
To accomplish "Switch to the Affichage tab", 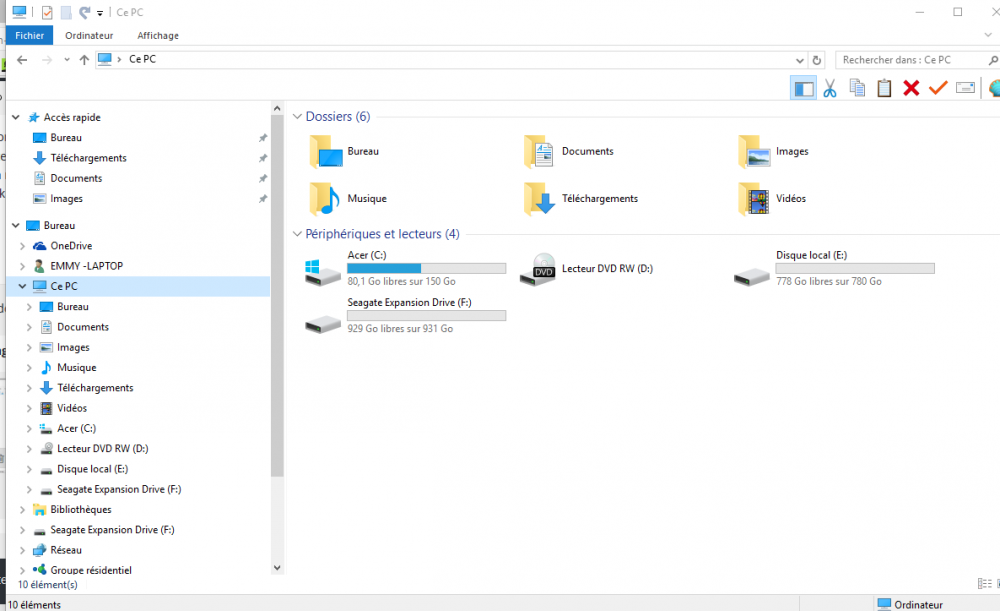I will pyautogui.click(x=158, y=35).
